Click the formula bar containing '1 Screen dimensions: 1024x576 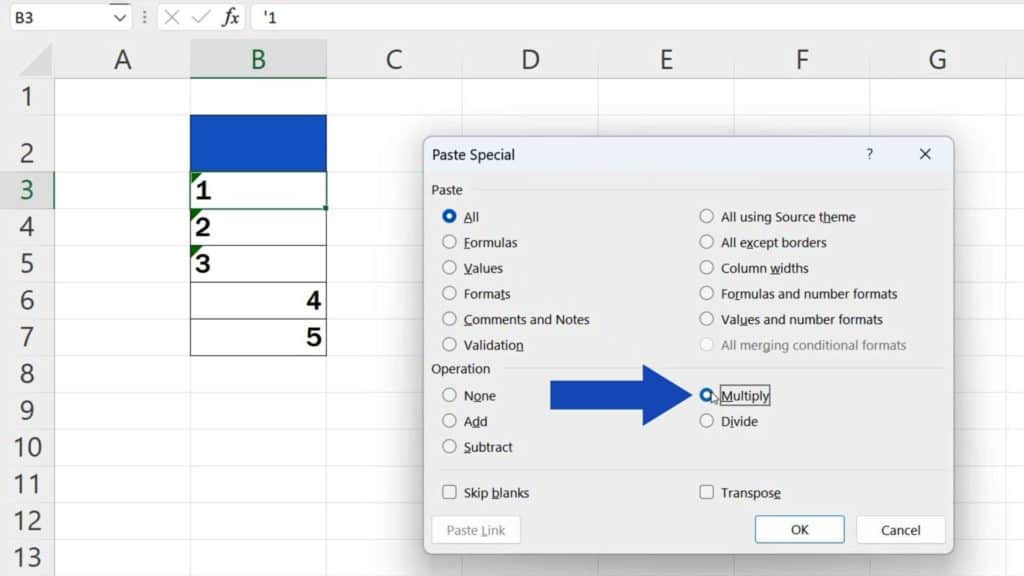click(637, 18)
